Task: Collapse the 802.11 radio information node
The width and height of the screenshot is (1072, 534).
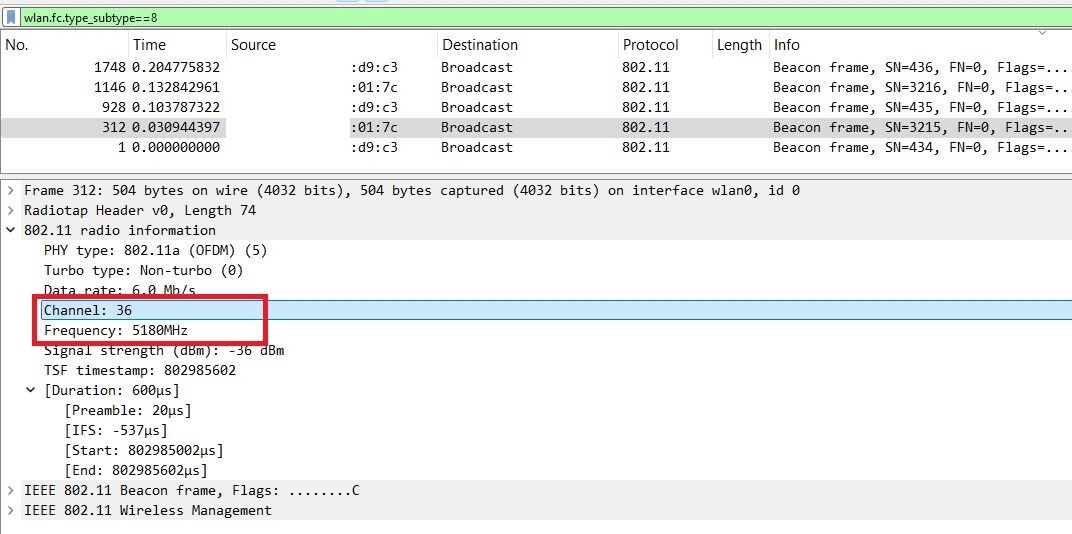Action: click(10, 230)
